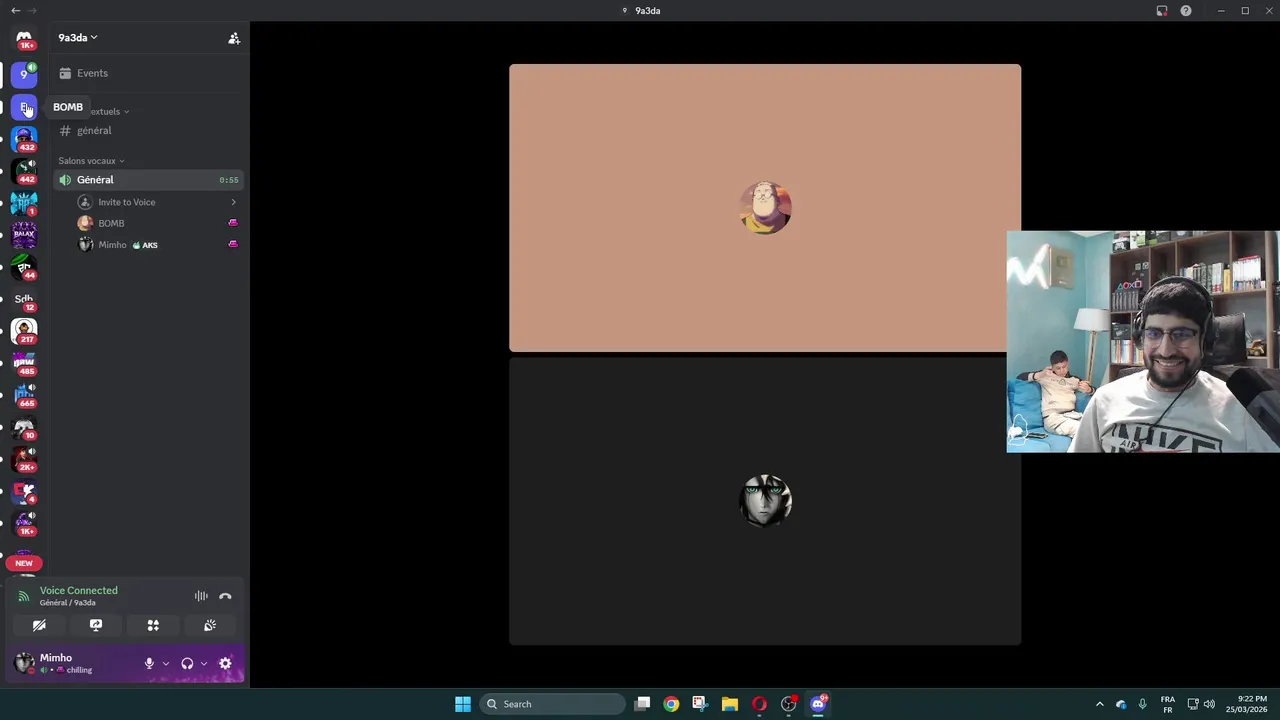Open the activities launcher button
The width and height of the screenshot is (1280, 720).
153,625
